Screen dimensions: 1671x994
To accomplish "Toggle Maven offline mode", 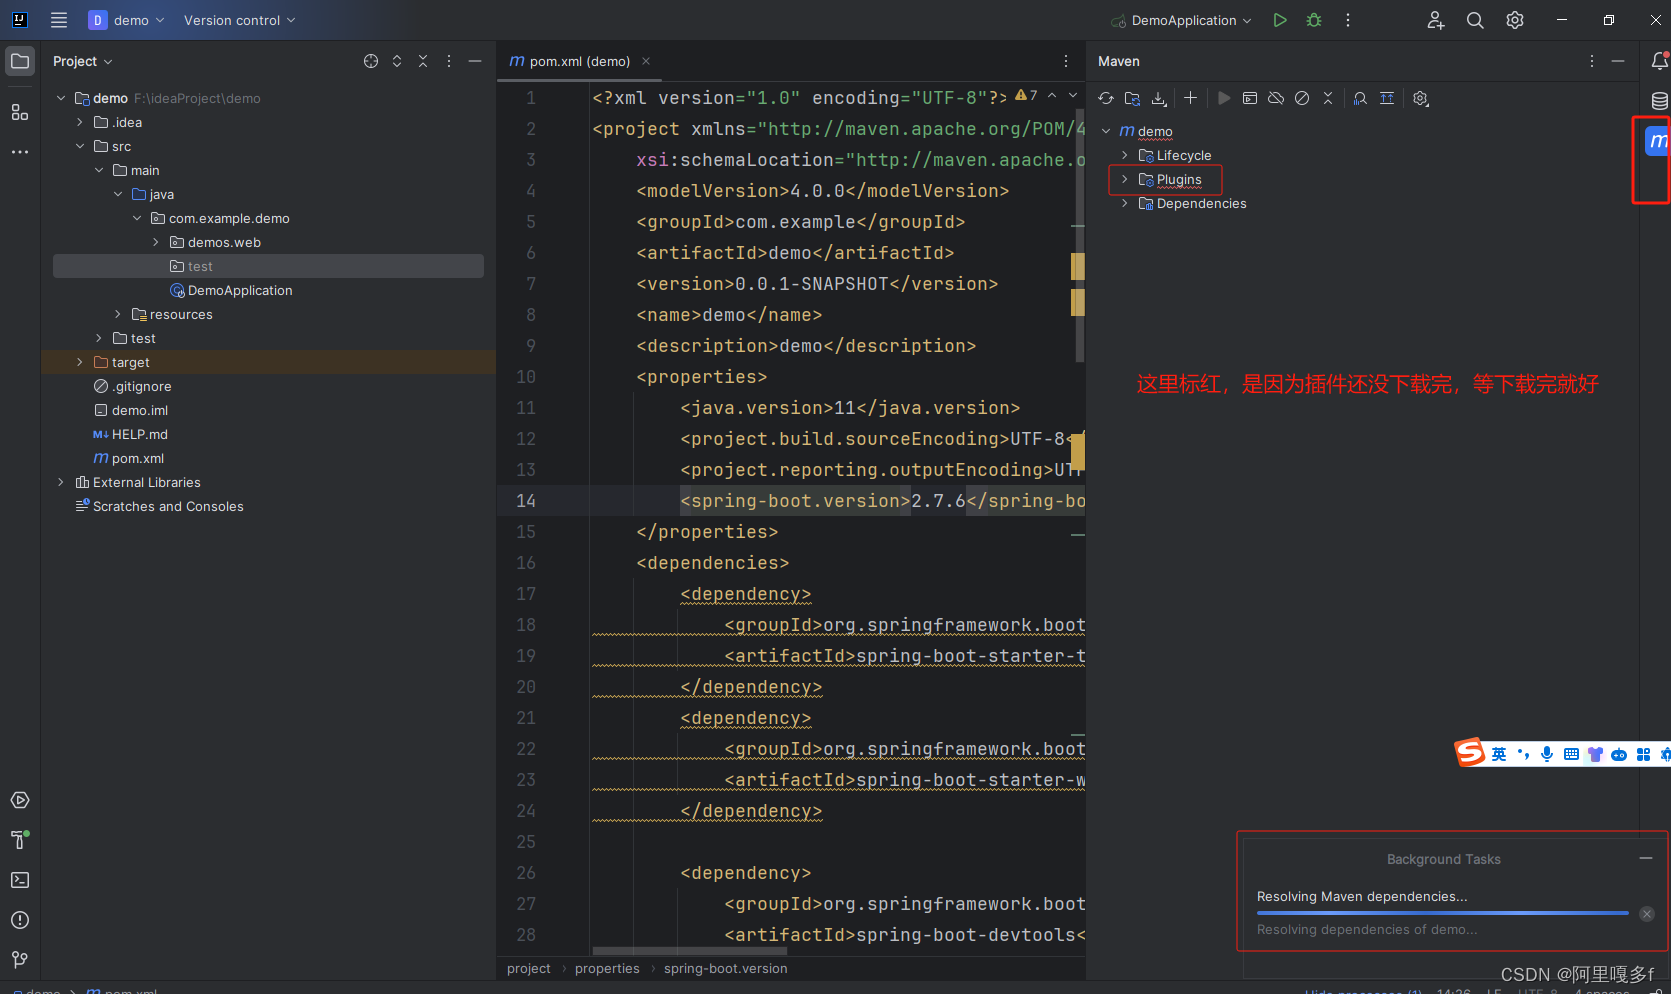I will (1276, 98).
